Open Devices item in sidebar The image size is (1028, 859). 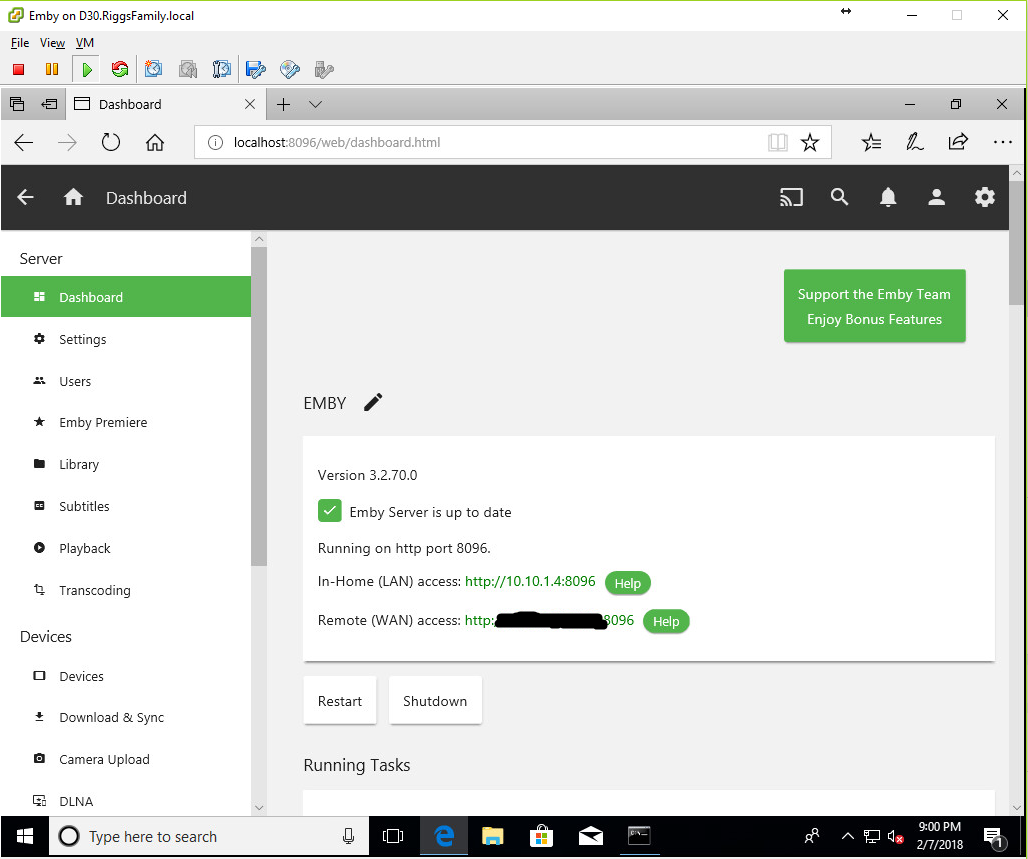coord(126,676)
